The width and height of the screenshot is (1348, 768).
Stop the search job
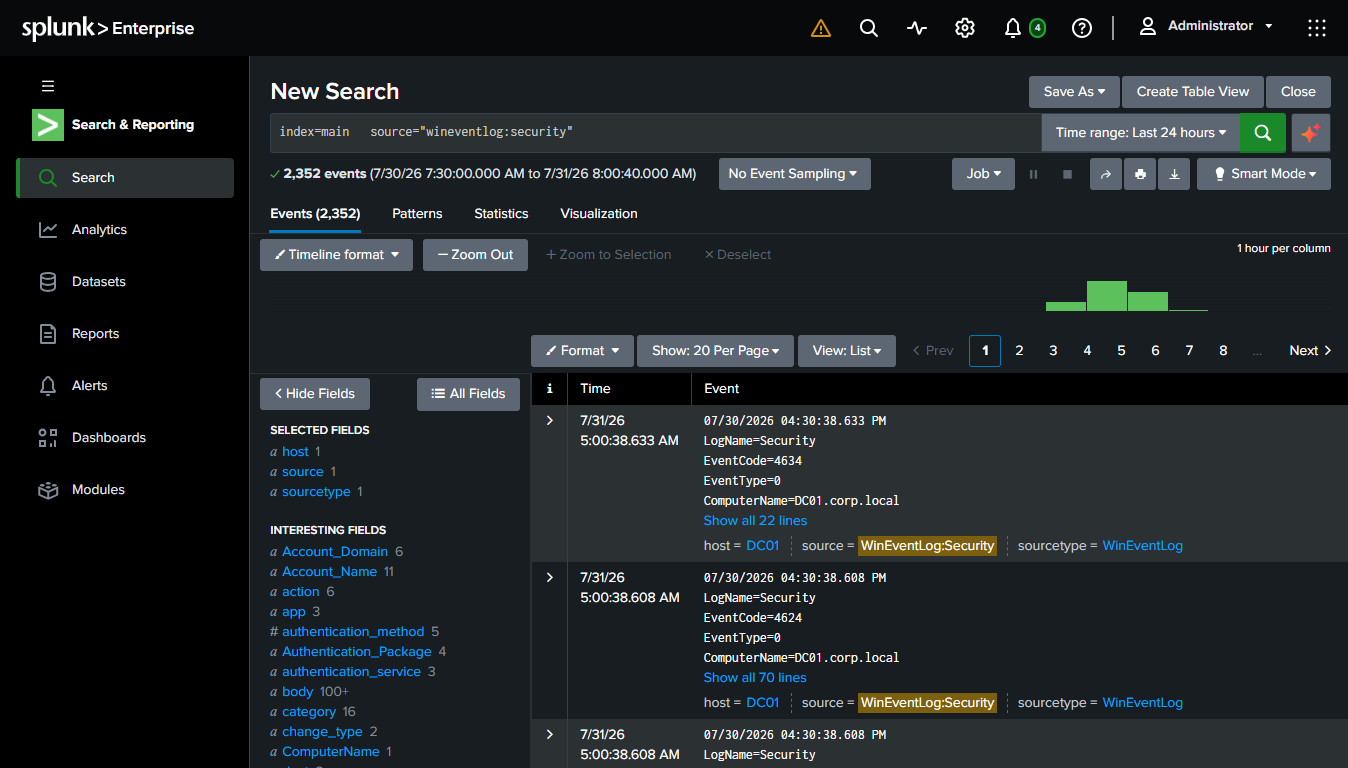1067,174
